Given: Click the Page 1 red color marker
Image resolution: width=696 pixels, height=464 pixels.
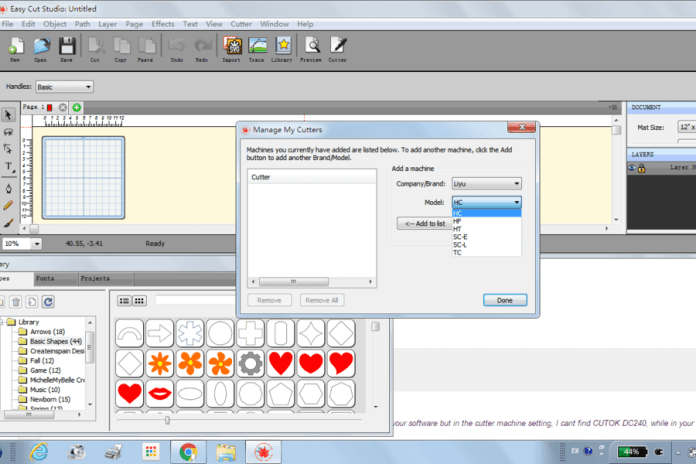Looking at the screenshot, I should point(50,107).
